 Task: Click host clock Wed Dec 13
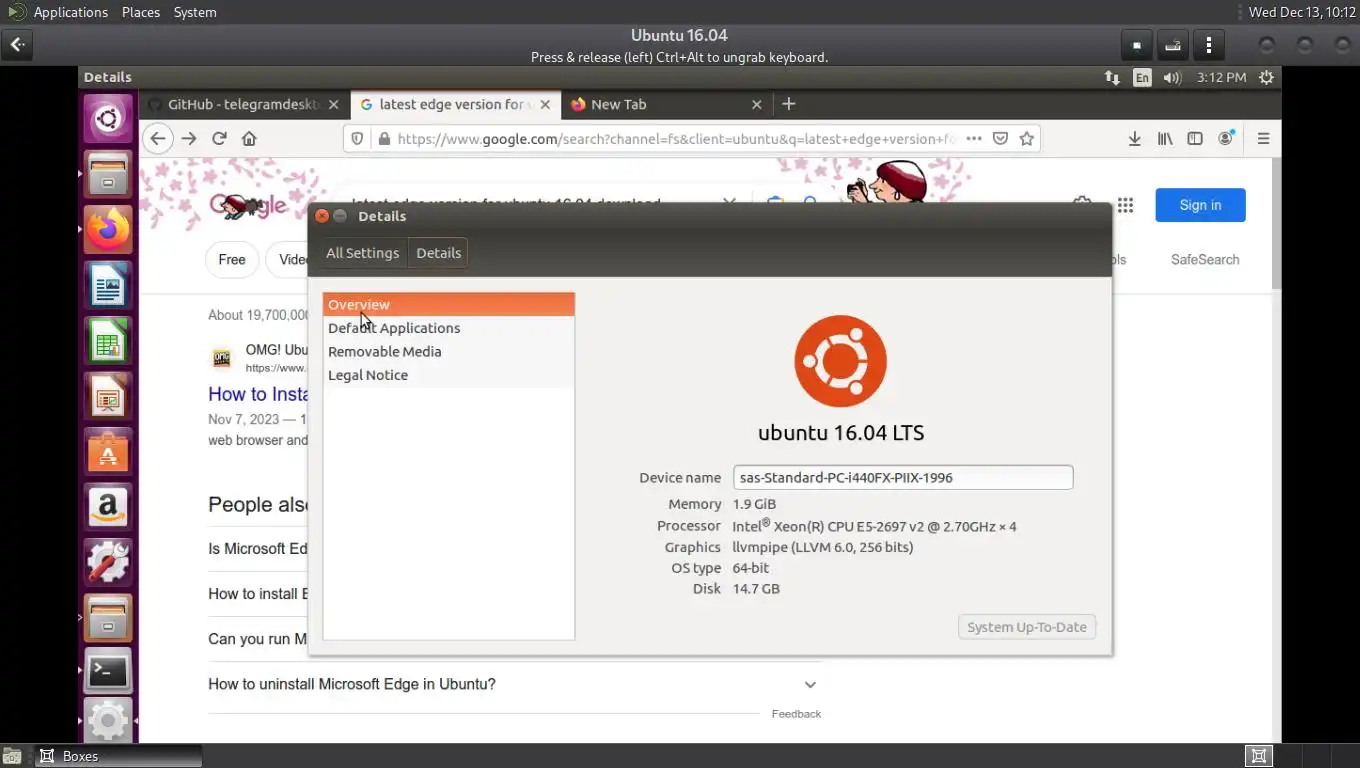1302,12
